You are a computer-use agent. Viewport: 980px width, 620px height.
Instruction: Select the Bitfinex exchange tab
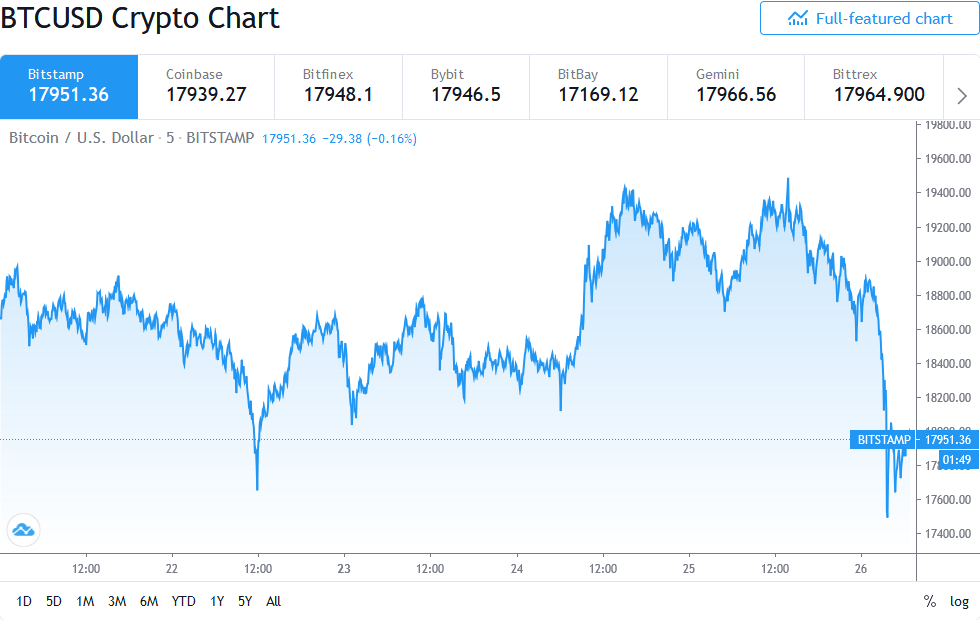coord(339,86)
